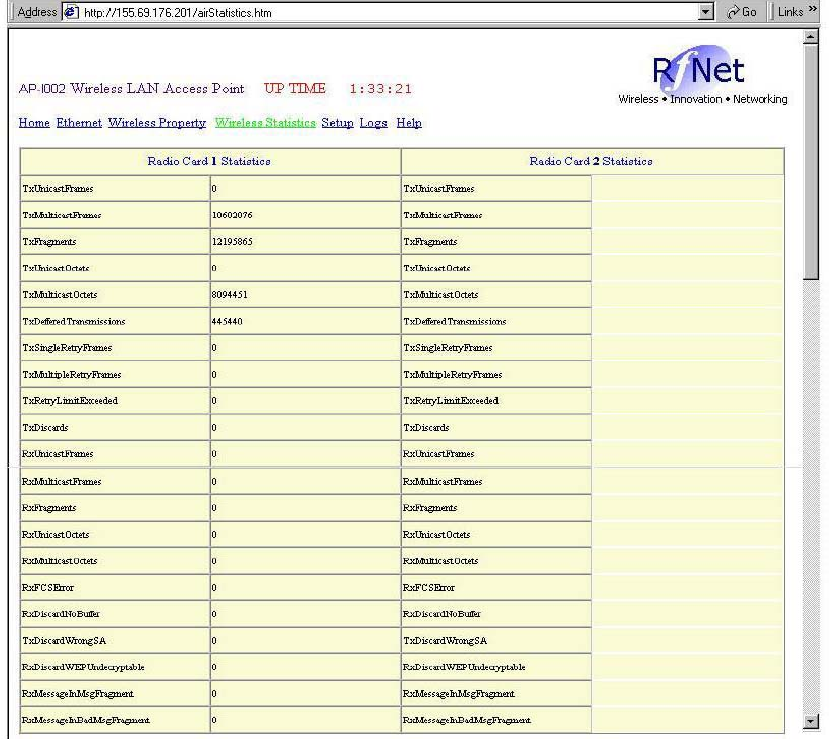
Task: Select TxDiscards in Radio Card 2
Action: click(x=426, y=428)
